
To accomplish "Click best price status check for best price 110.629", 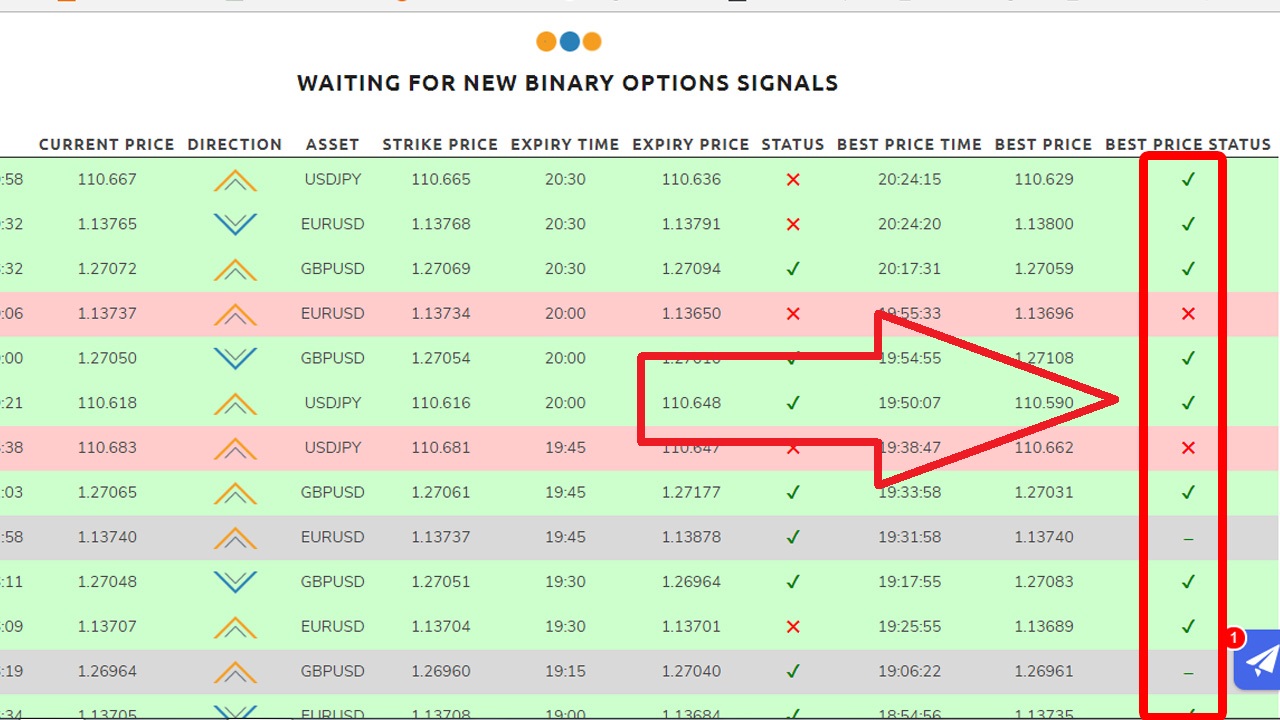I will click(x=1188, y=180).
